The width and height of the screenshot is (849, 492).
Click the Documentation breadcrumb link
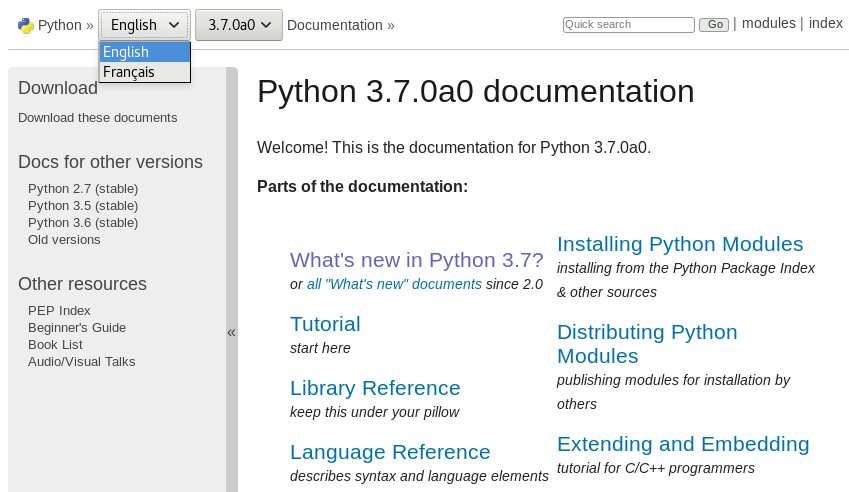tap(335, 25)
